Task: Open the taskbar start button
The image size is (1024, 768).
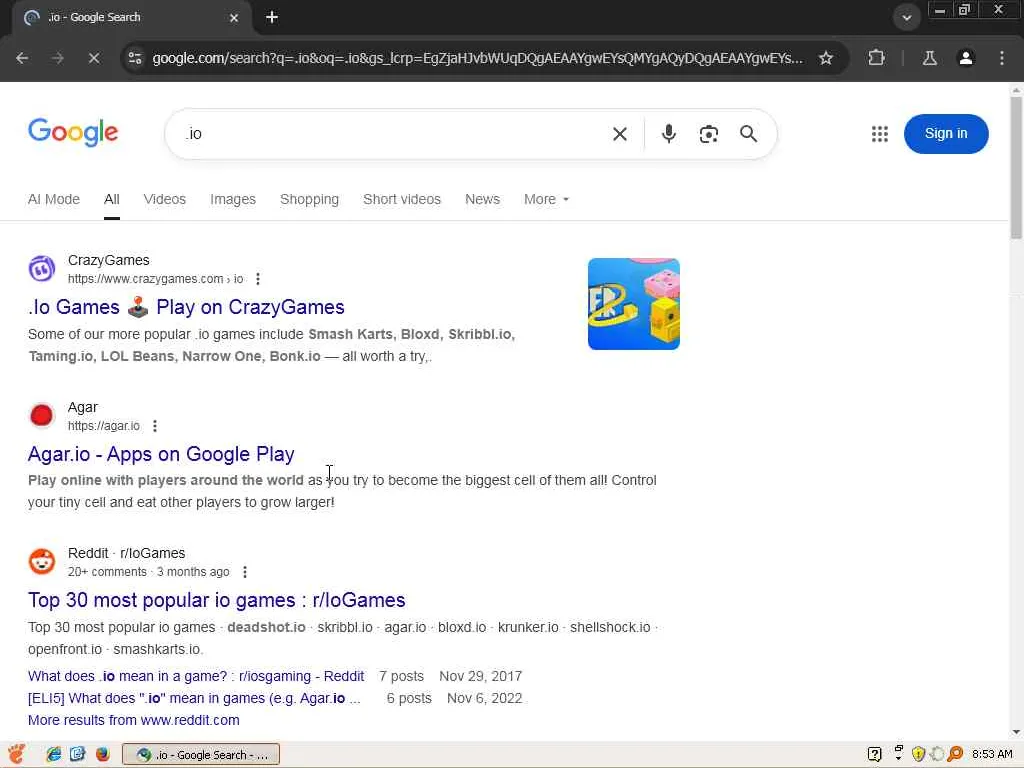Action: pos(16,754)
